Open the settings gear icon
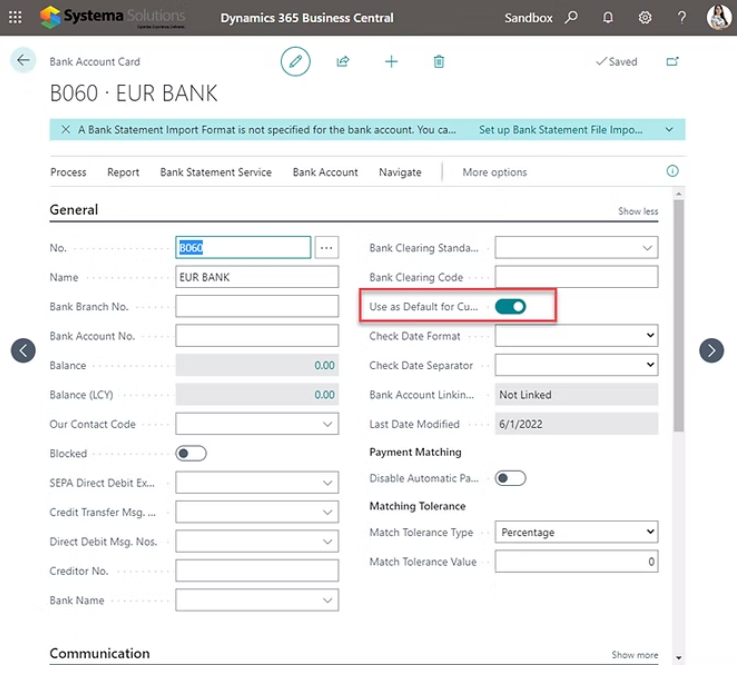Viewport: 737px width, 679px height. click(x=645, y=18)
